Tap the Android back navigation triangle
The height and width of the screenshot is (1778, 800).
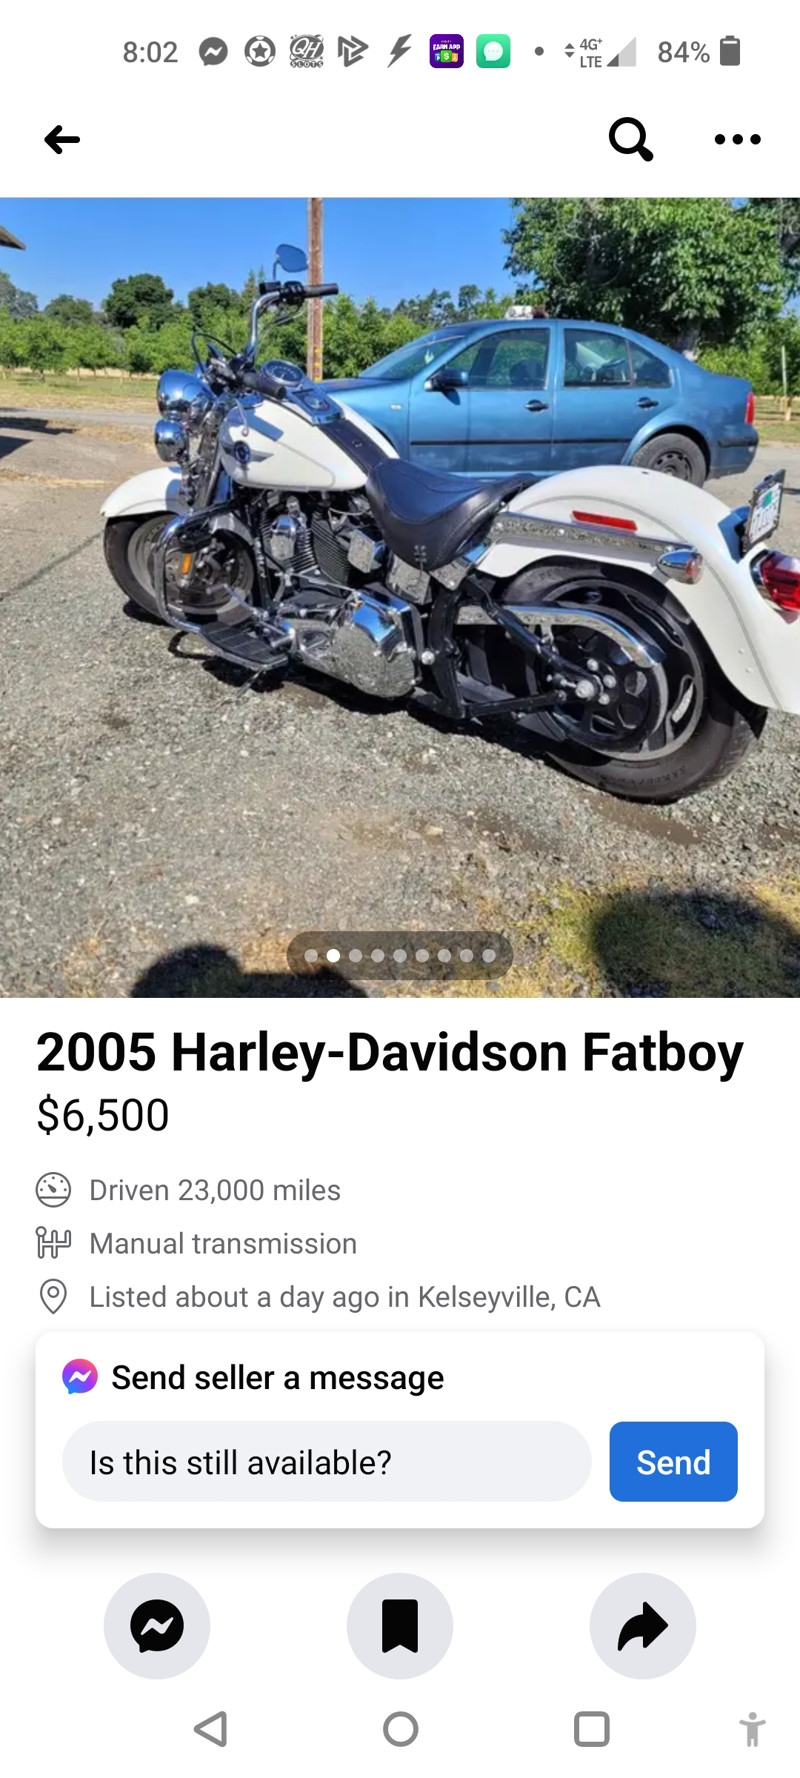pyautogui.click(x=210, y=1728)
